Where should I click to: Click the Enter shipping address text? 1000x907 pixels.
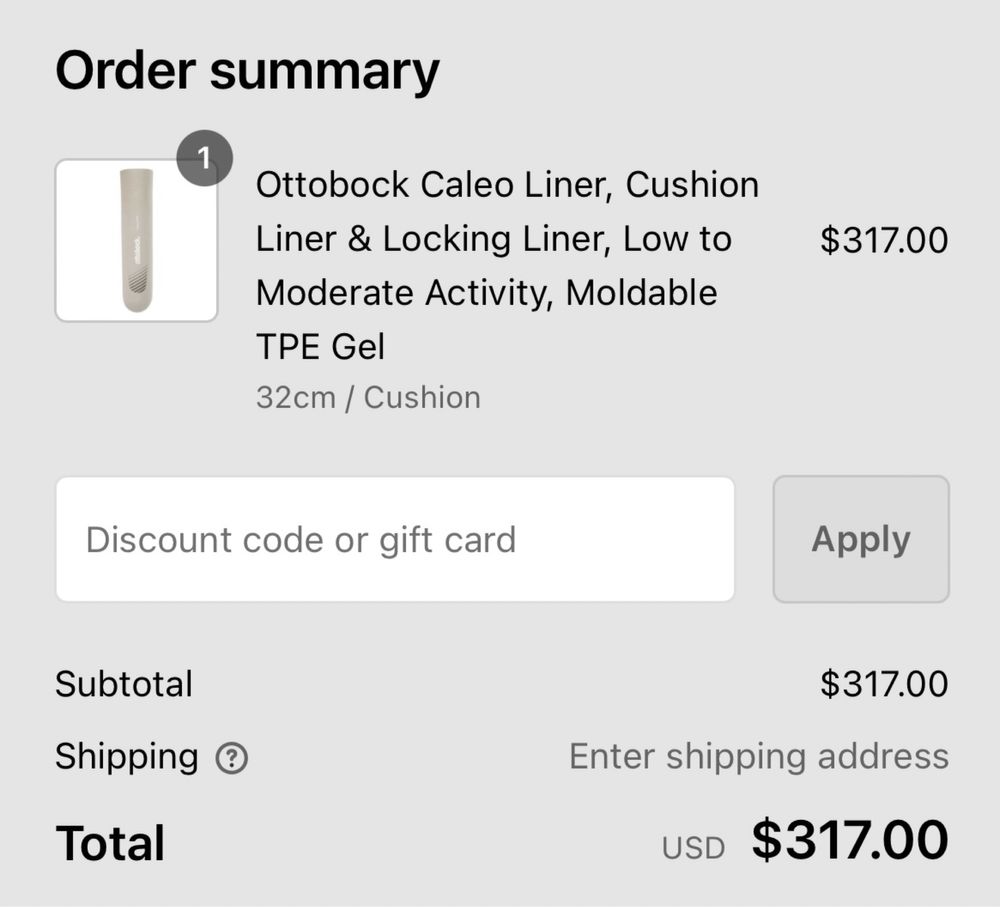[759, 756]
